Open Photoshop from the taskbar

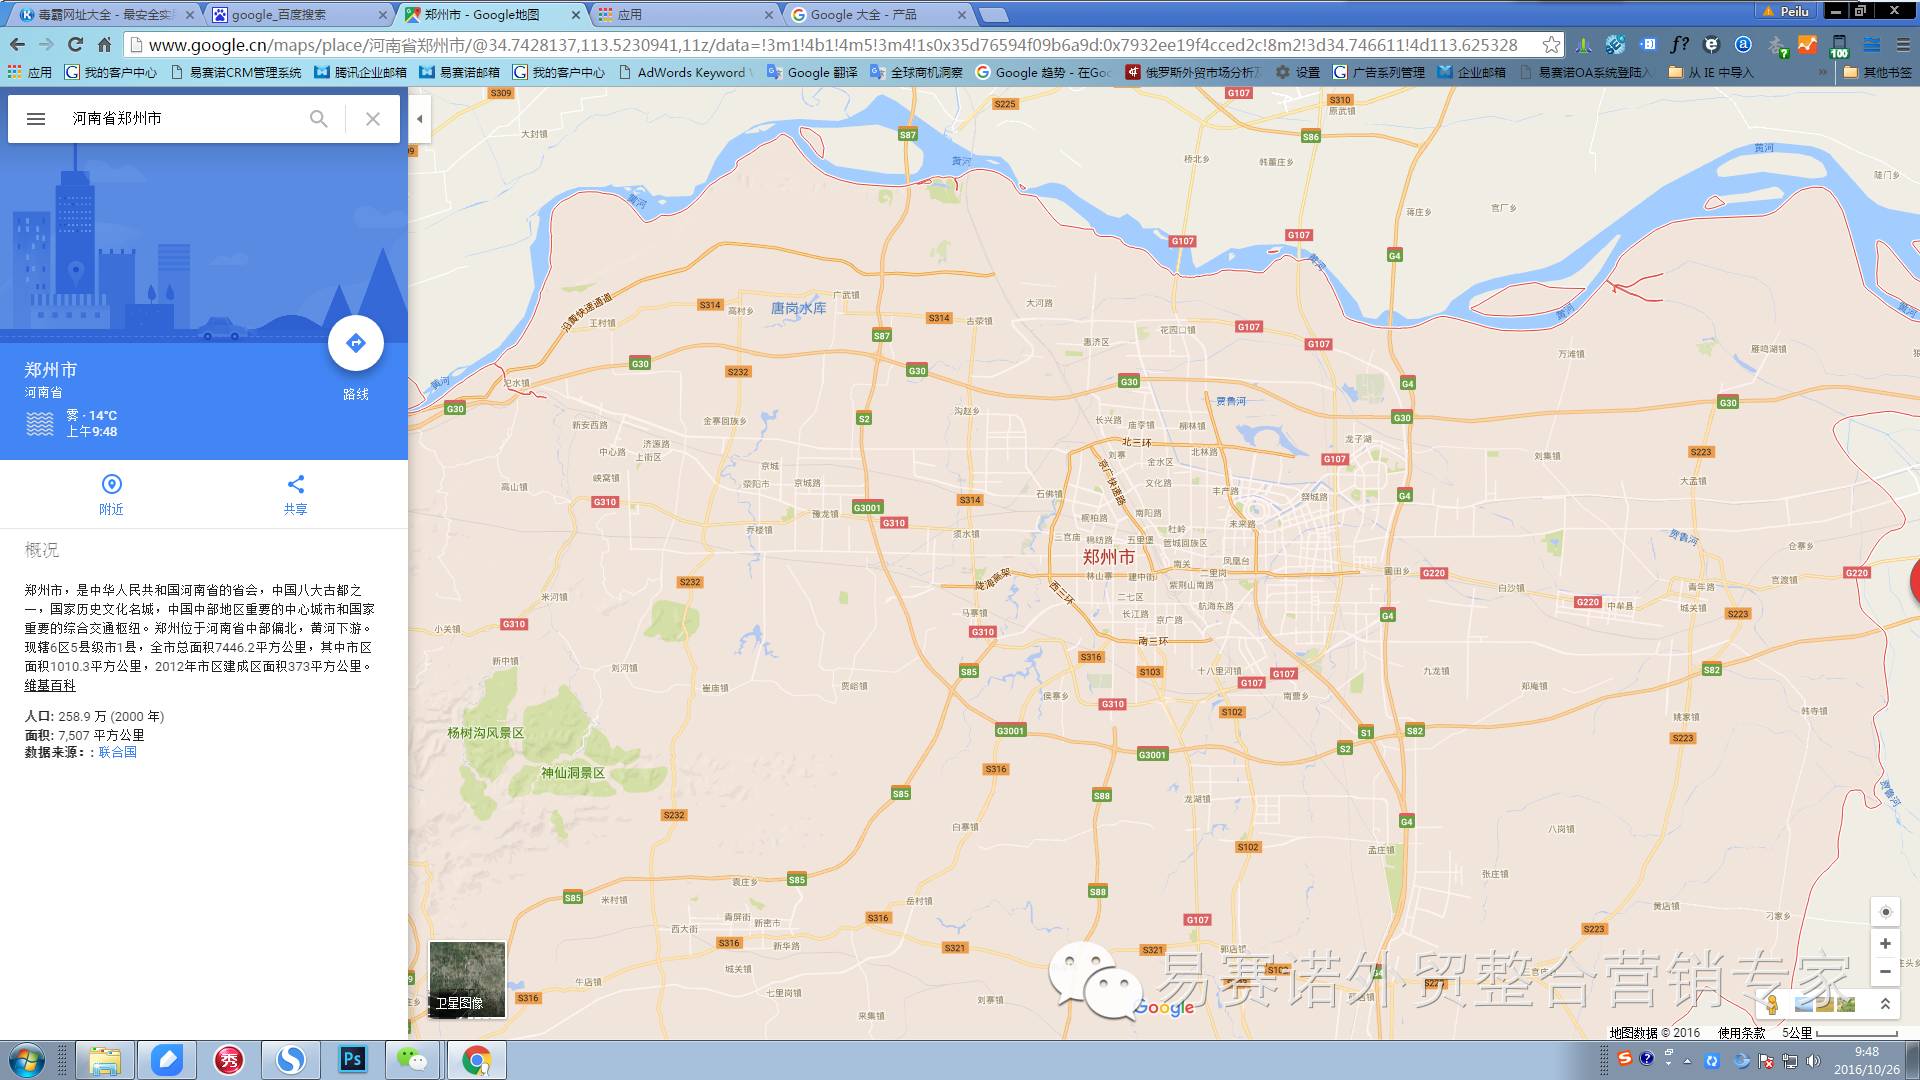pos(352,1059)
